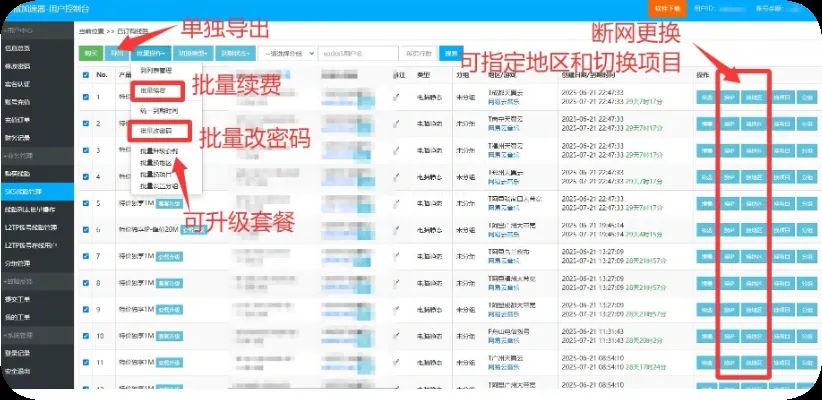Viewport: 822px width, 400px height.
Task: Open the 切换类型 dropdown button
Action: pos(193,53)
